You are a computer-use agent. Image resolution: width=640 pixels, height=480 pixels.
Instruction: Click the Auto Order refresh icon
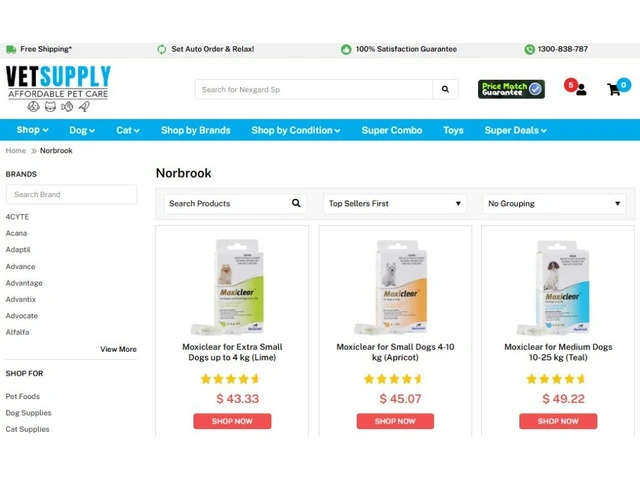(x=162, y=49)
